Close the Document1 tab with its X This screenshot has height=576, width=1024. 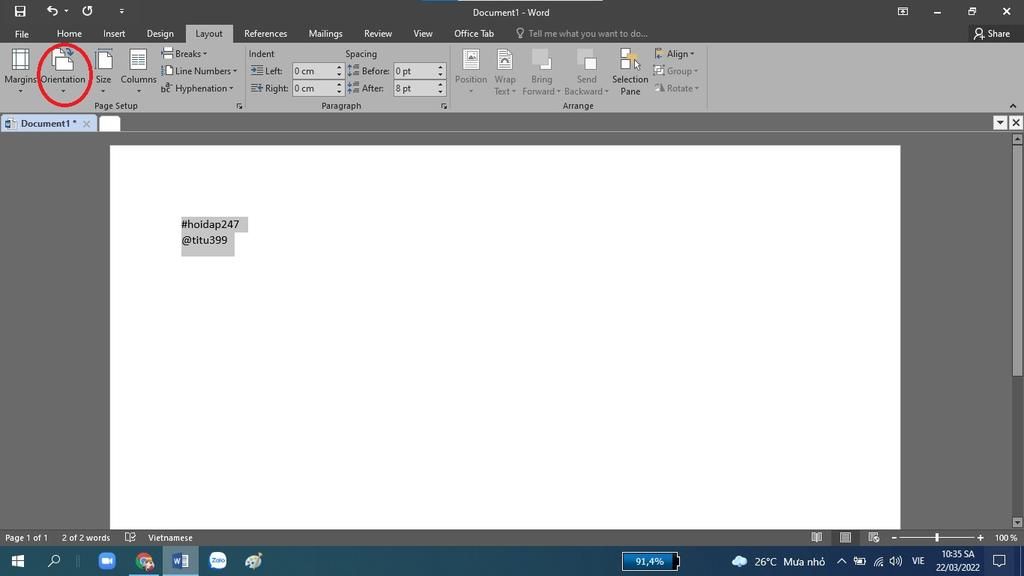[x=86, y=123]
